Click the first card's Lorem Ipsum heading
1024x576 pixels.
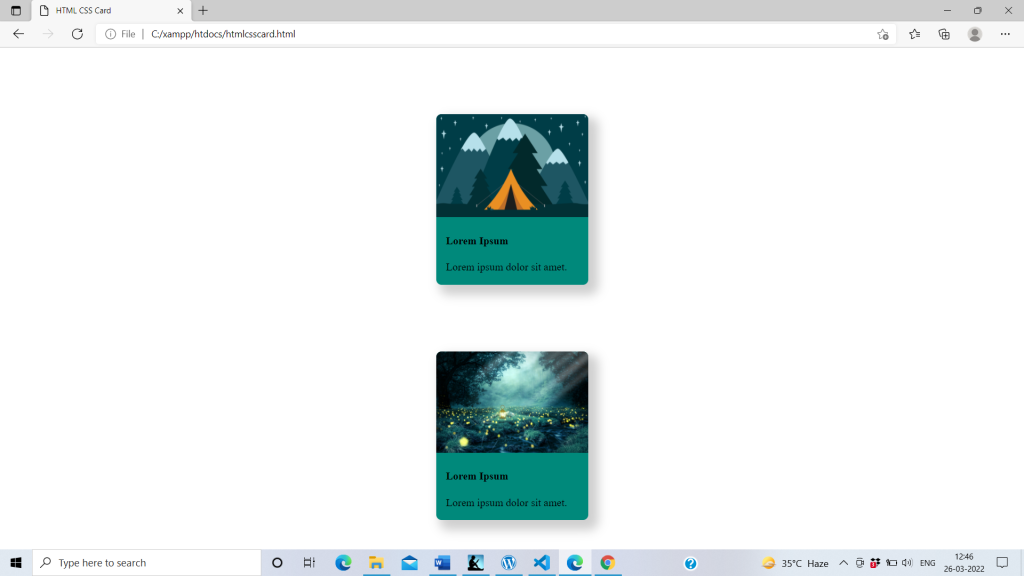pyautogui.click(x=477, y=241)
